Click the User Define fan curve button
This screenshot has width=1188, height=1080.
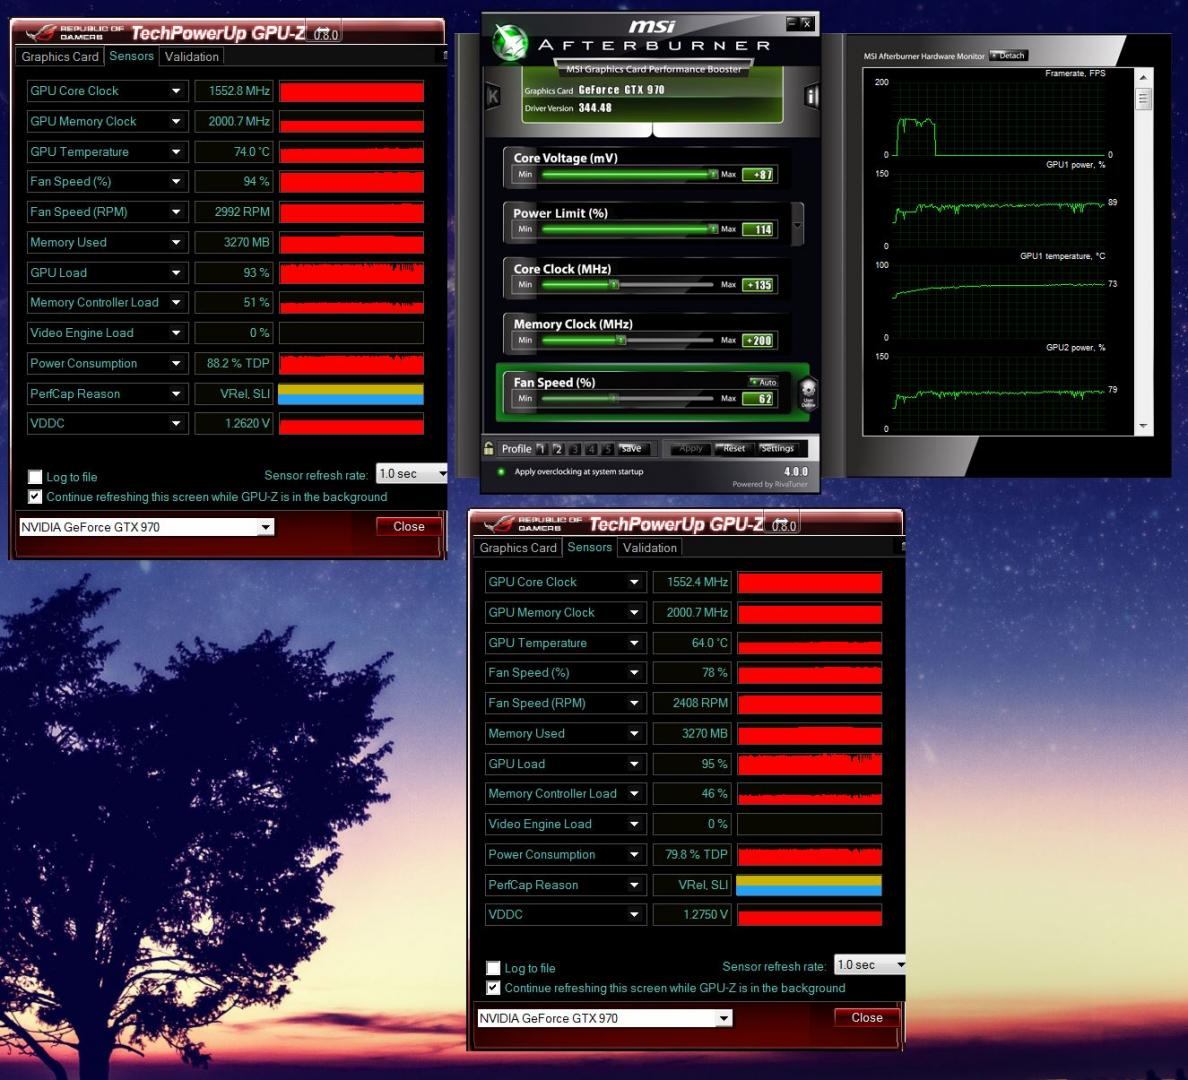[808, 394]
